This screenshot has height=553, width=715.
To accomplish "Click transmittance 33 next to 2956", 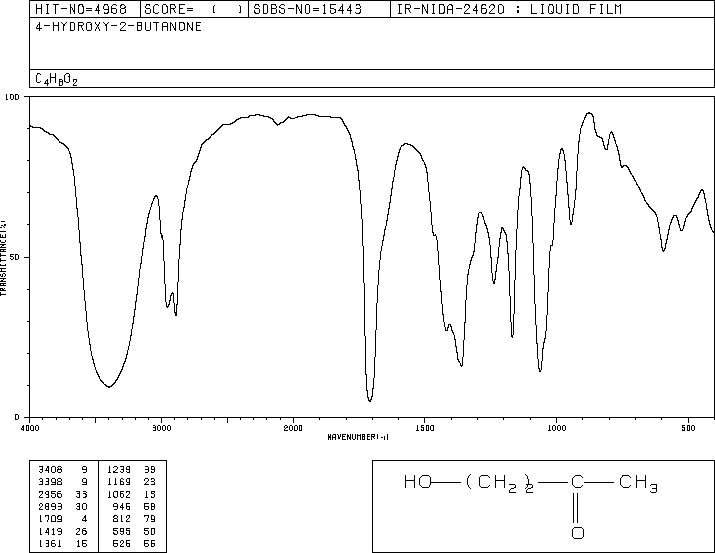I will tap(81, 494).
